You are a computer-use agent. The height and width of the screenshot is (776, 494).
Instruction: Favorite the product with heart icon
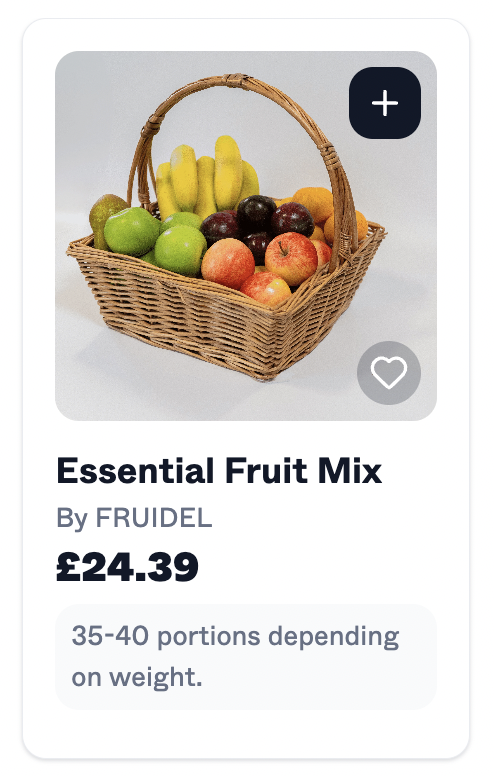pyautogui.click(x=389, y=373)
